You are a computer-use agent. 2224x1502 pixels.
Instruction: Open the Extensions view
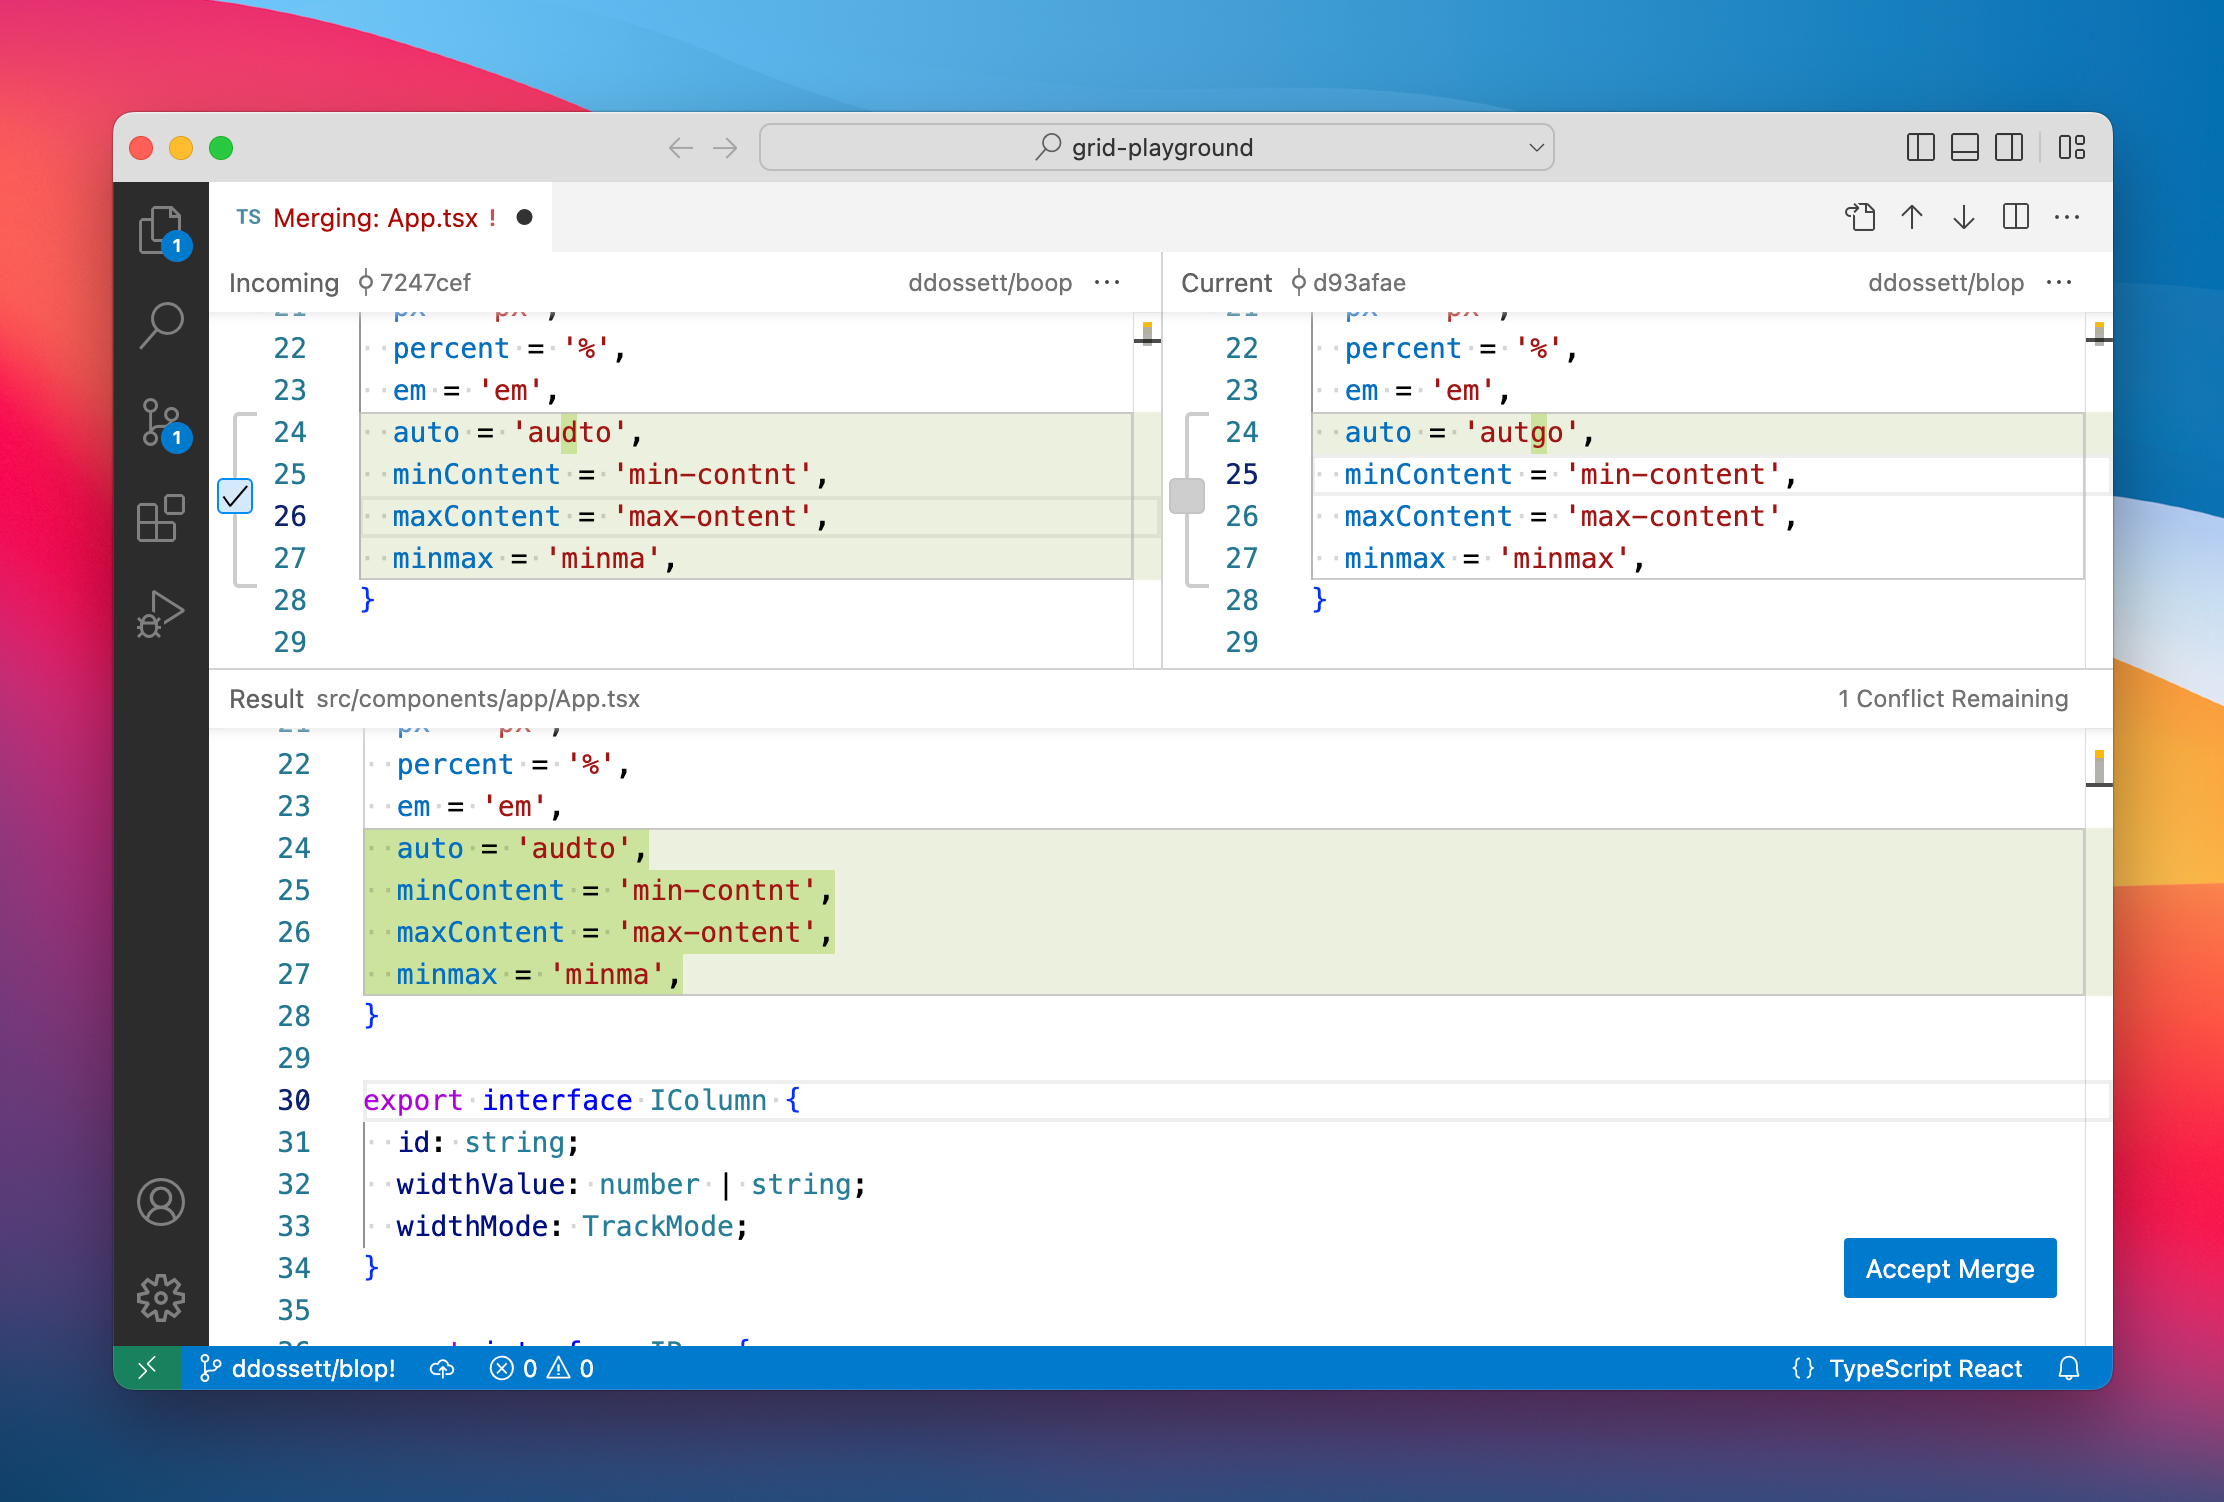tap(160, 518)
